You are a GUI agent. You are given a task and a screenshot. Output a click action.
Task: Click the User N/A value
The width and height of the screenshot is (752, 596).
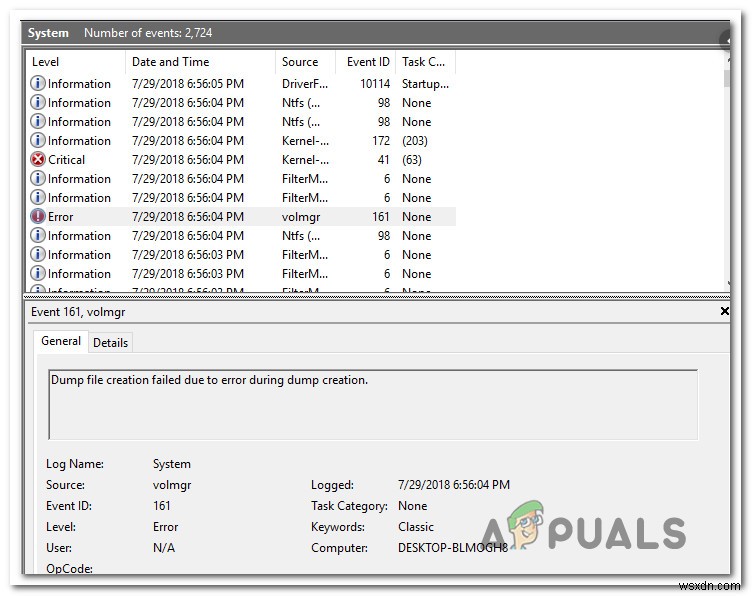[x=164, y=548]
